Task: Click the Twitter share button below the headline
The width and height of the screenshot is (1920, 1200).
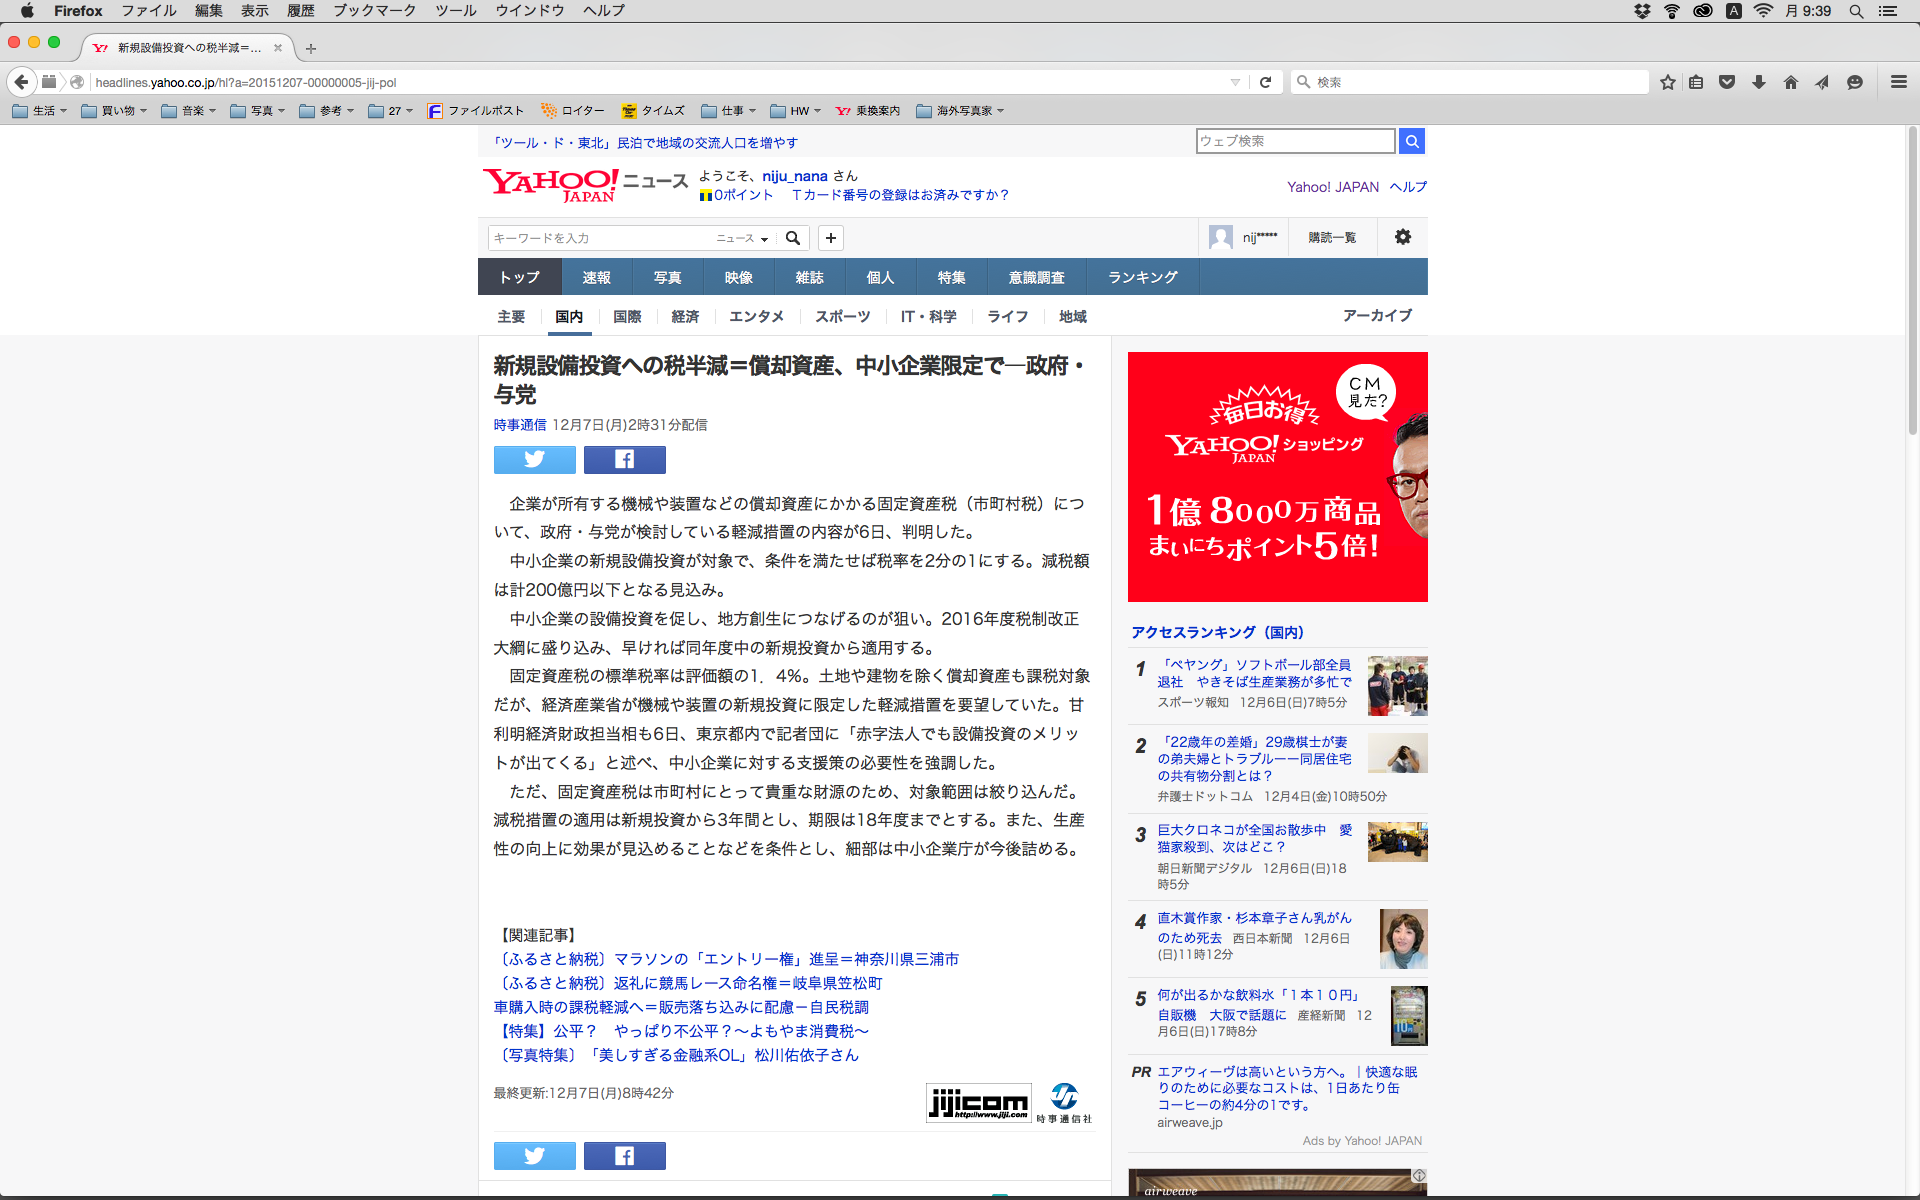Action: [534, 459]
